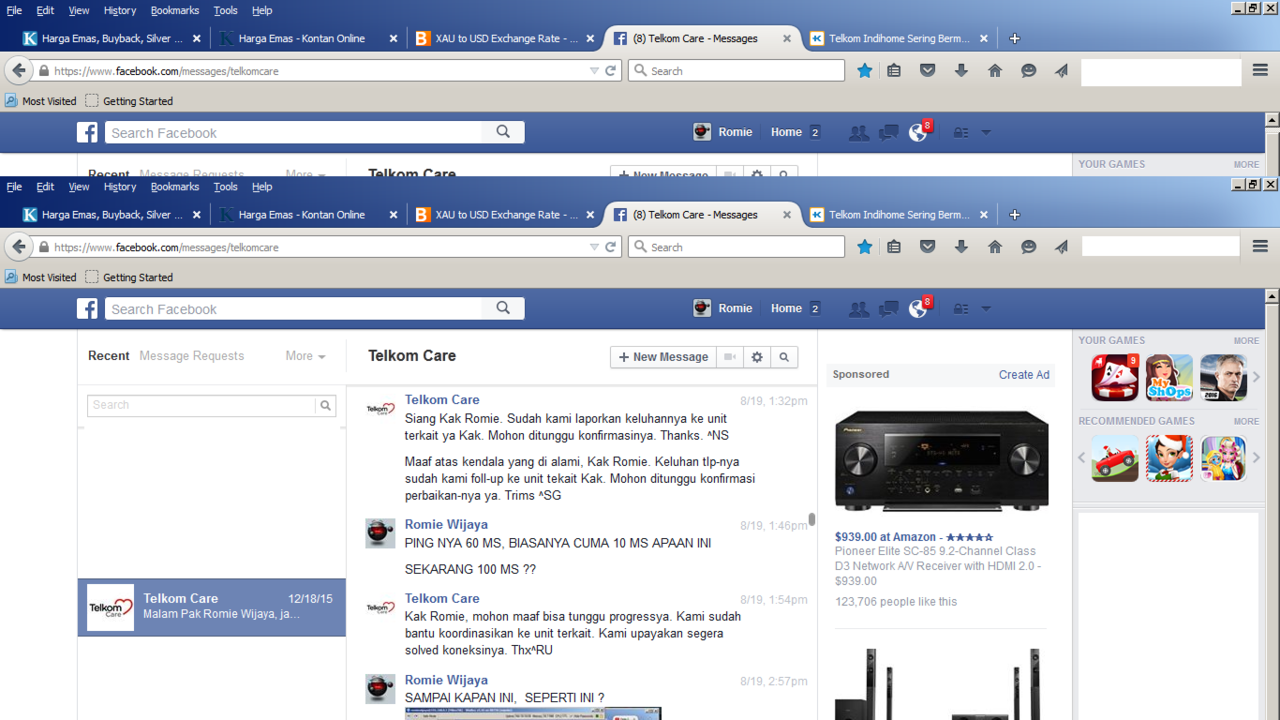Start a video call with Telkom Care
The width and height of the screenshot is (1280, 720).
coord(731,357)
